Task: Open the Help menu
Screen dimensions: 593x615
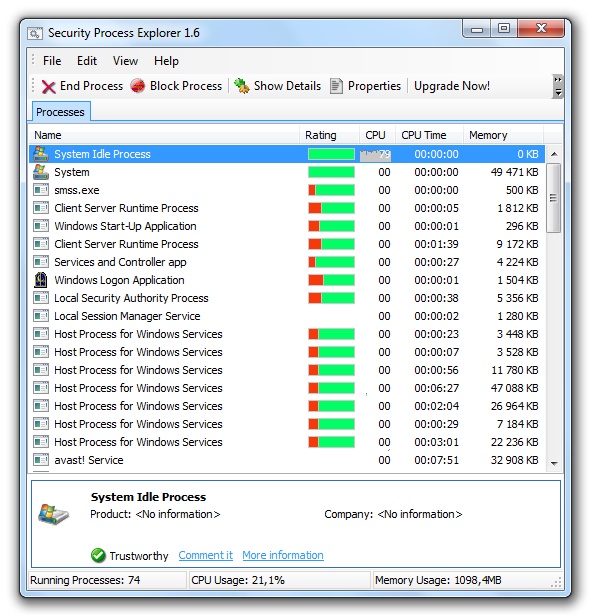Action: pos(166,61)
